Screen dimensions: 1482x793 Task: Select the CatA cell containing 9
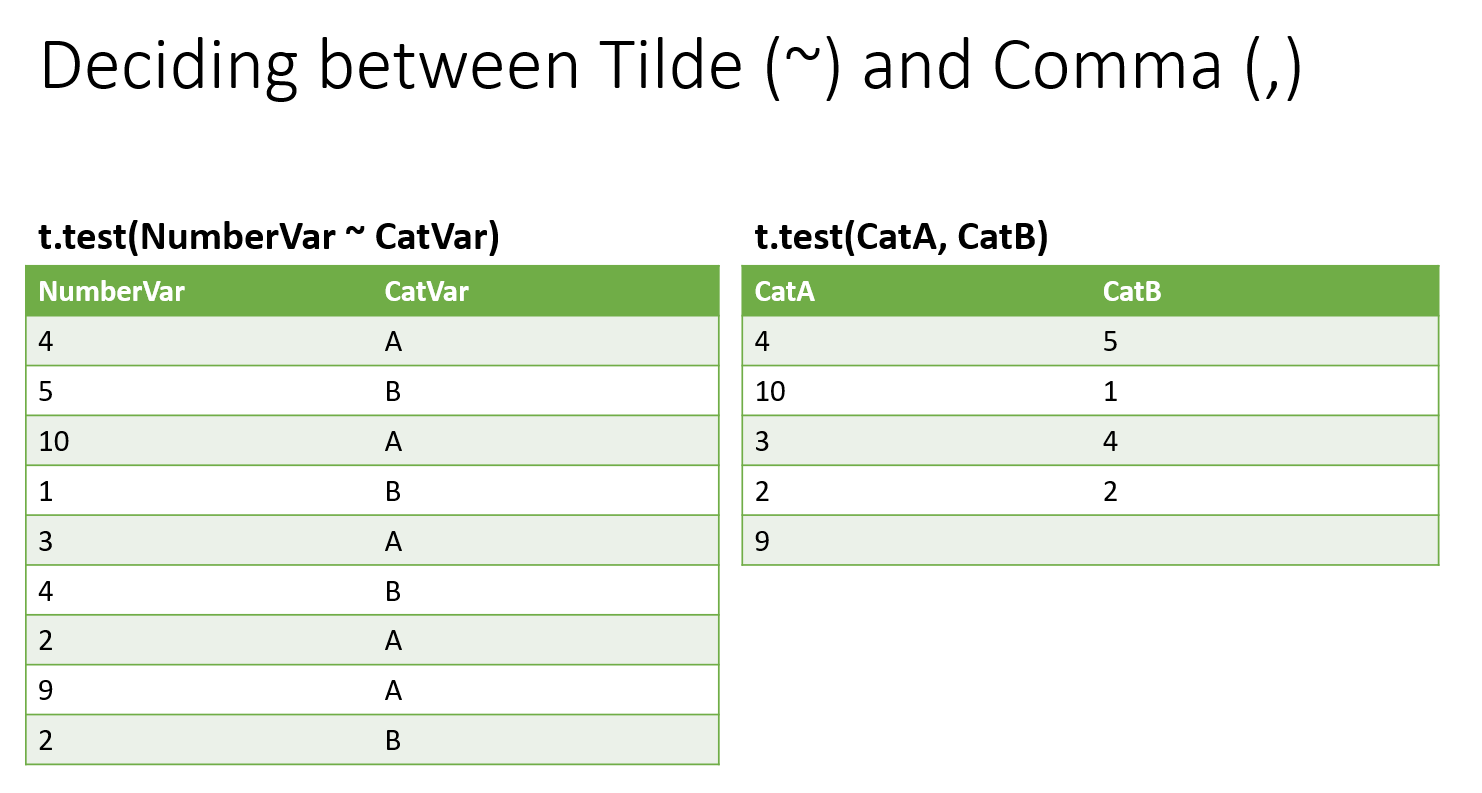916,540
